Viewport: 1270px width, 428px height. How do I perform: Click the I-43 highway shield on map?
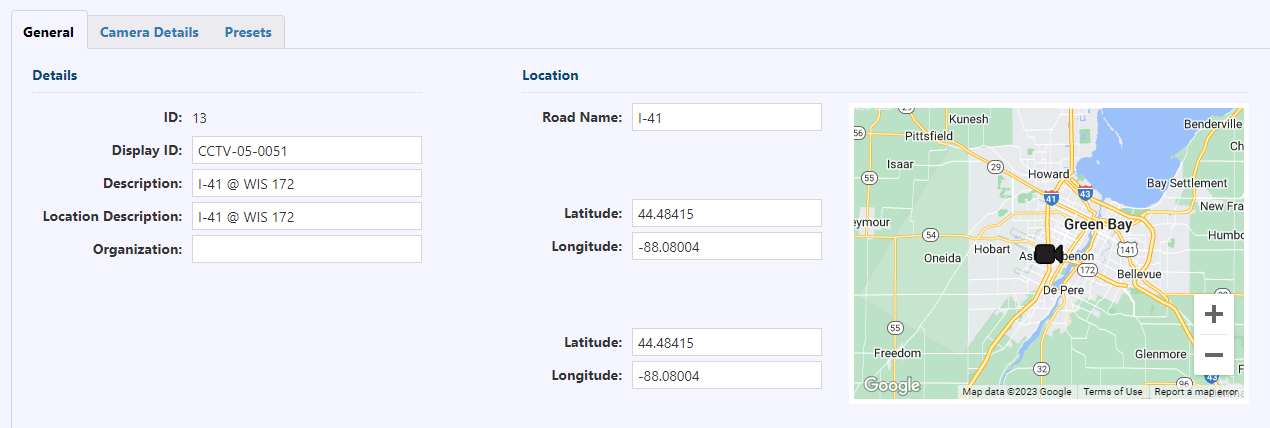coord(1084,193)
